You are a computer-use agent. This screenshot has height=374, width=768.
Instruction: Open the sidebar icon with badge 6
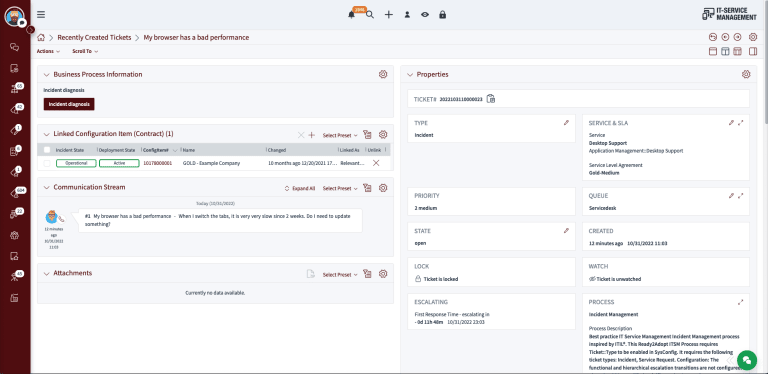tap(15, 152)
